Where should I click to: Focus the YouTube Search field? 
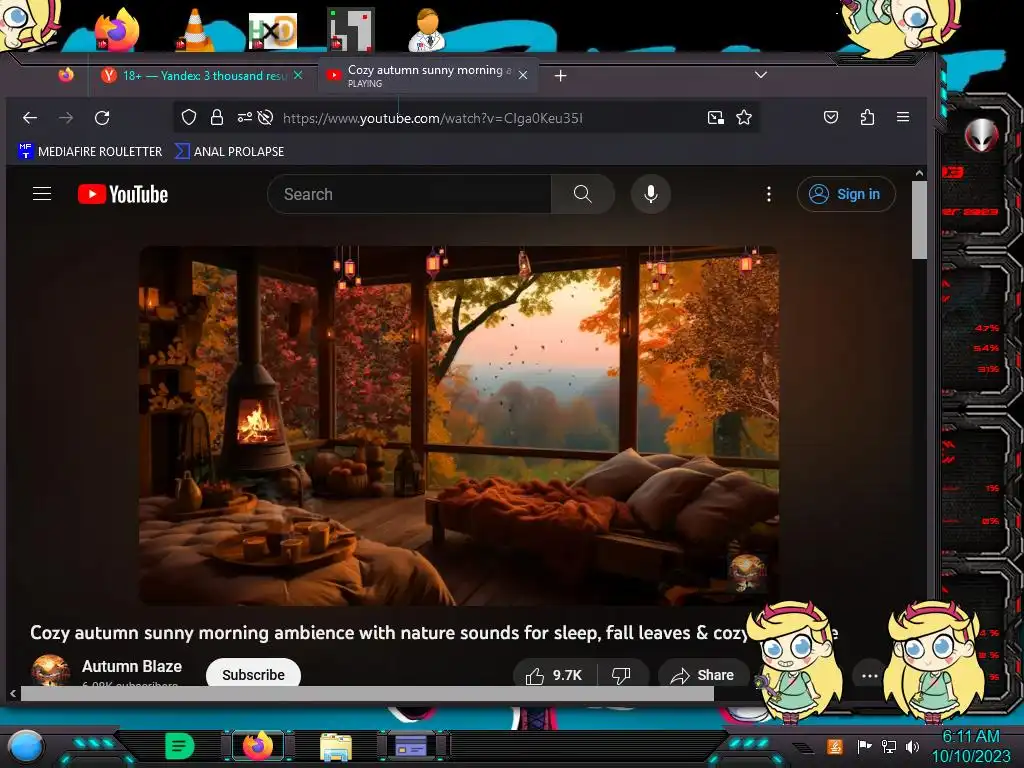(x=409, y=194)
